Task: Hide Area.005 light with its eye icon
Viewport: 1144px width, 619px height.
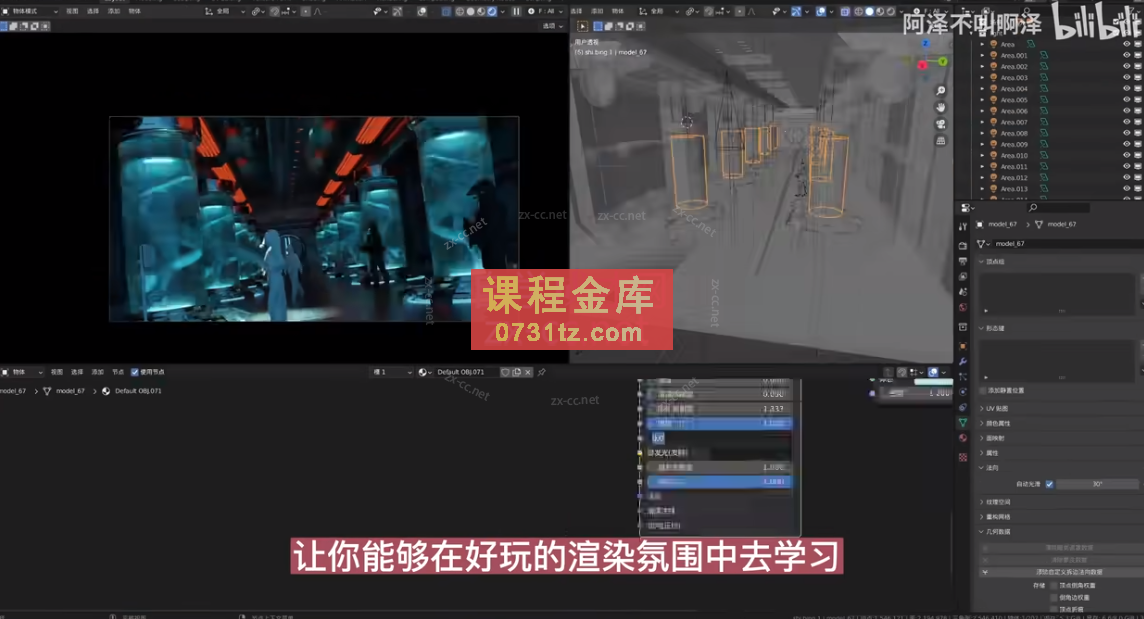Action: (1126, 100)
